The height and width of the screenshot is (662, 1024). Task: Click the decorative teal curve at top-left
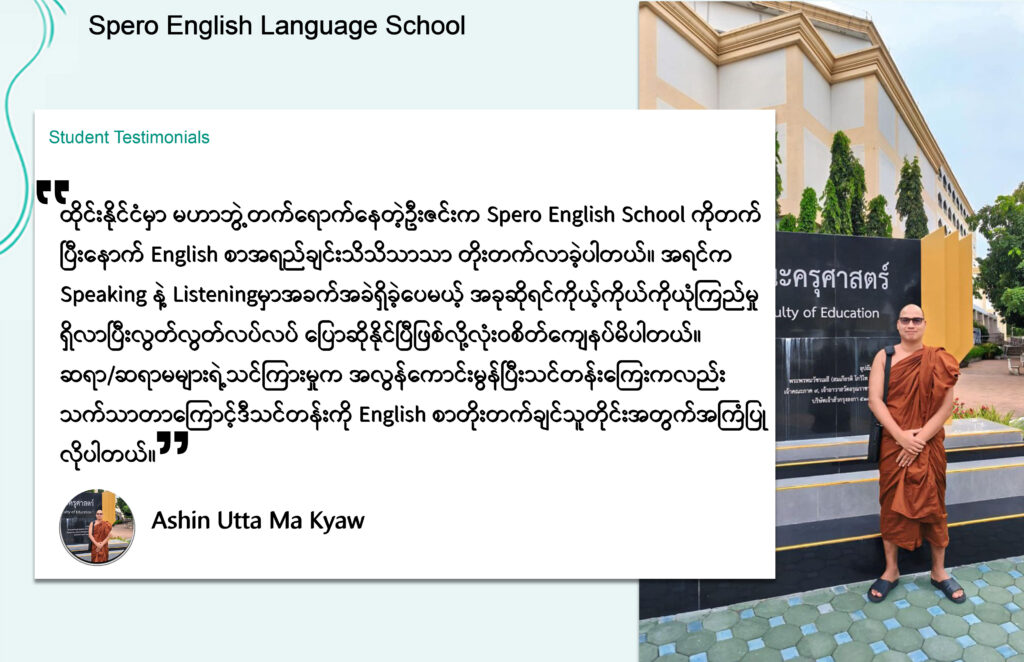[20, 120]
